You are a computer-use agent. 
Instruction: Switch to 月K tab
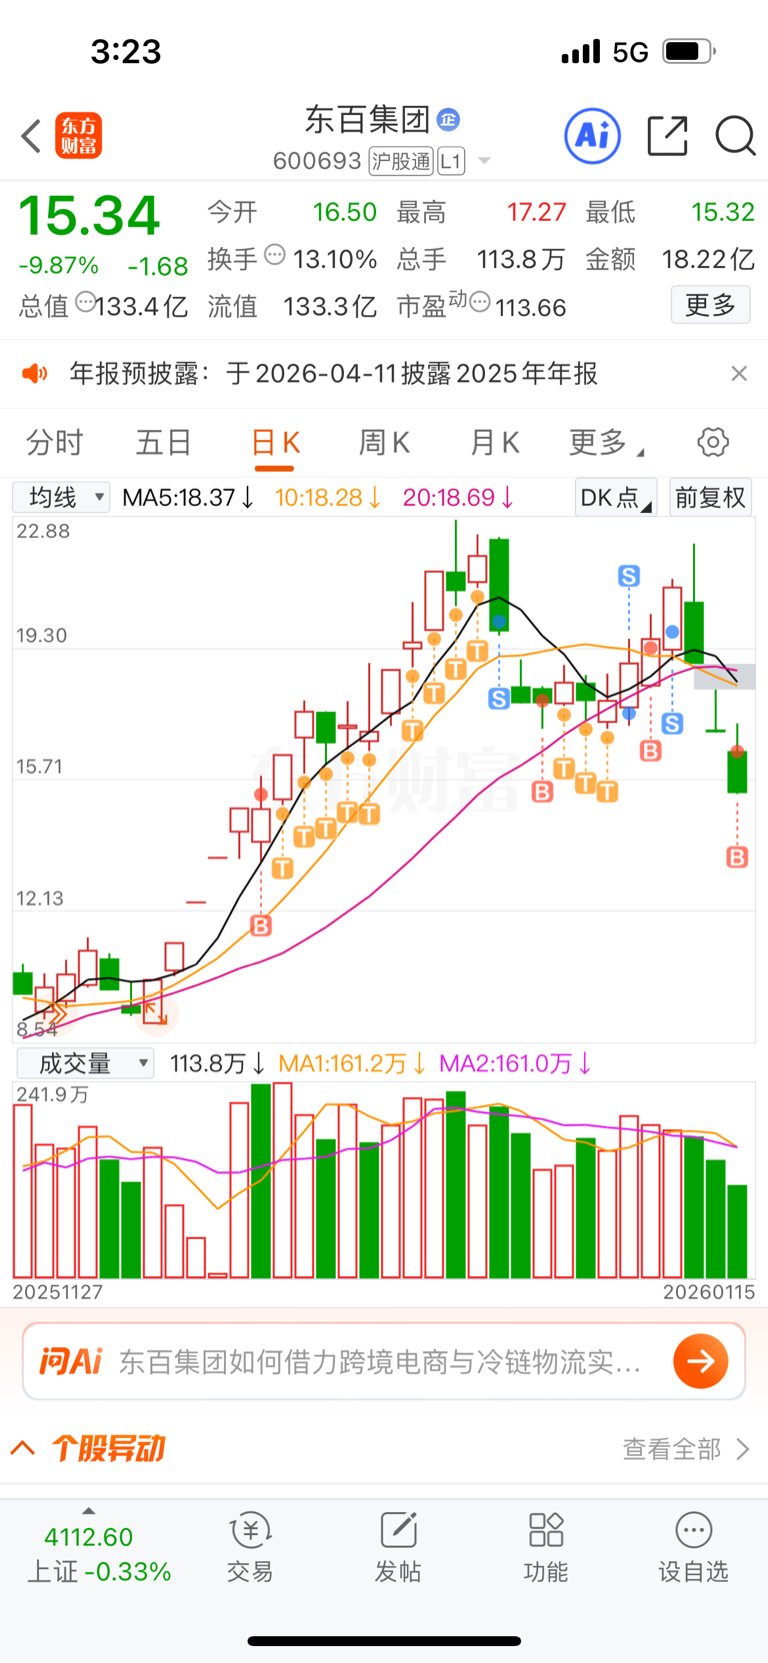click(x=495, y=442)
